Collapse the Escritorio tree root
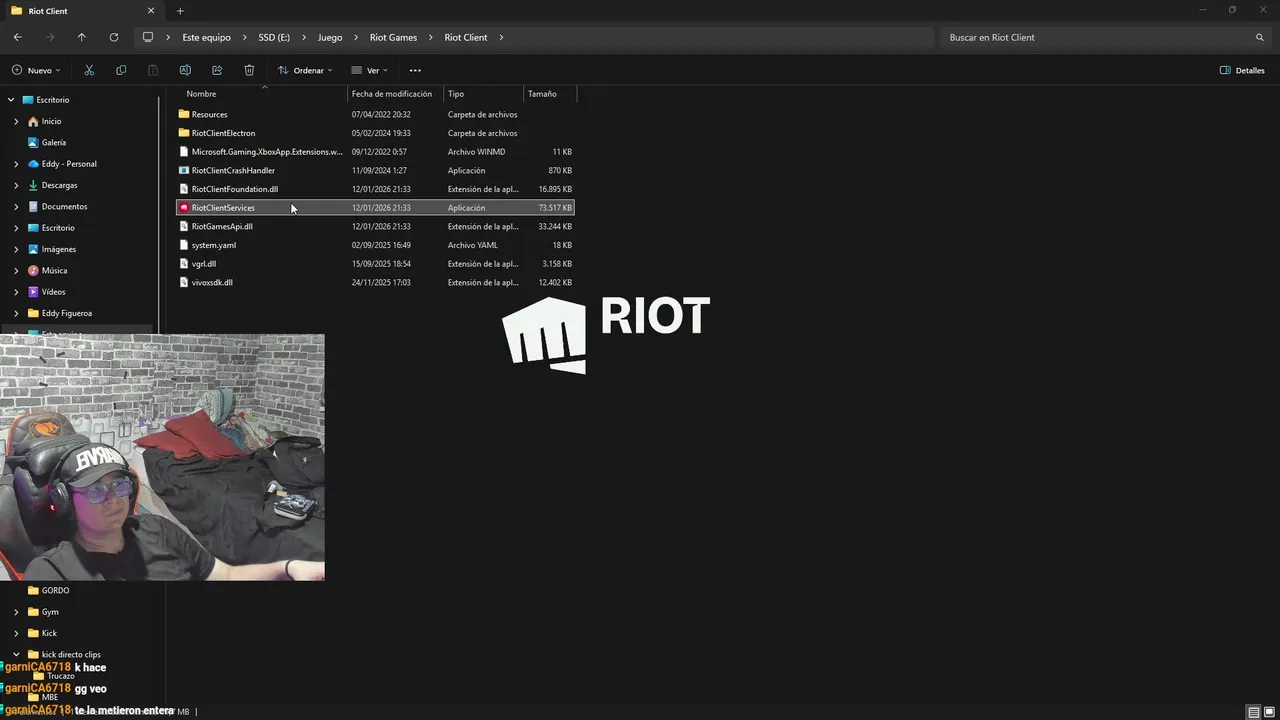The width and height of the screenshot is (1280, 720). coord(11,100)
